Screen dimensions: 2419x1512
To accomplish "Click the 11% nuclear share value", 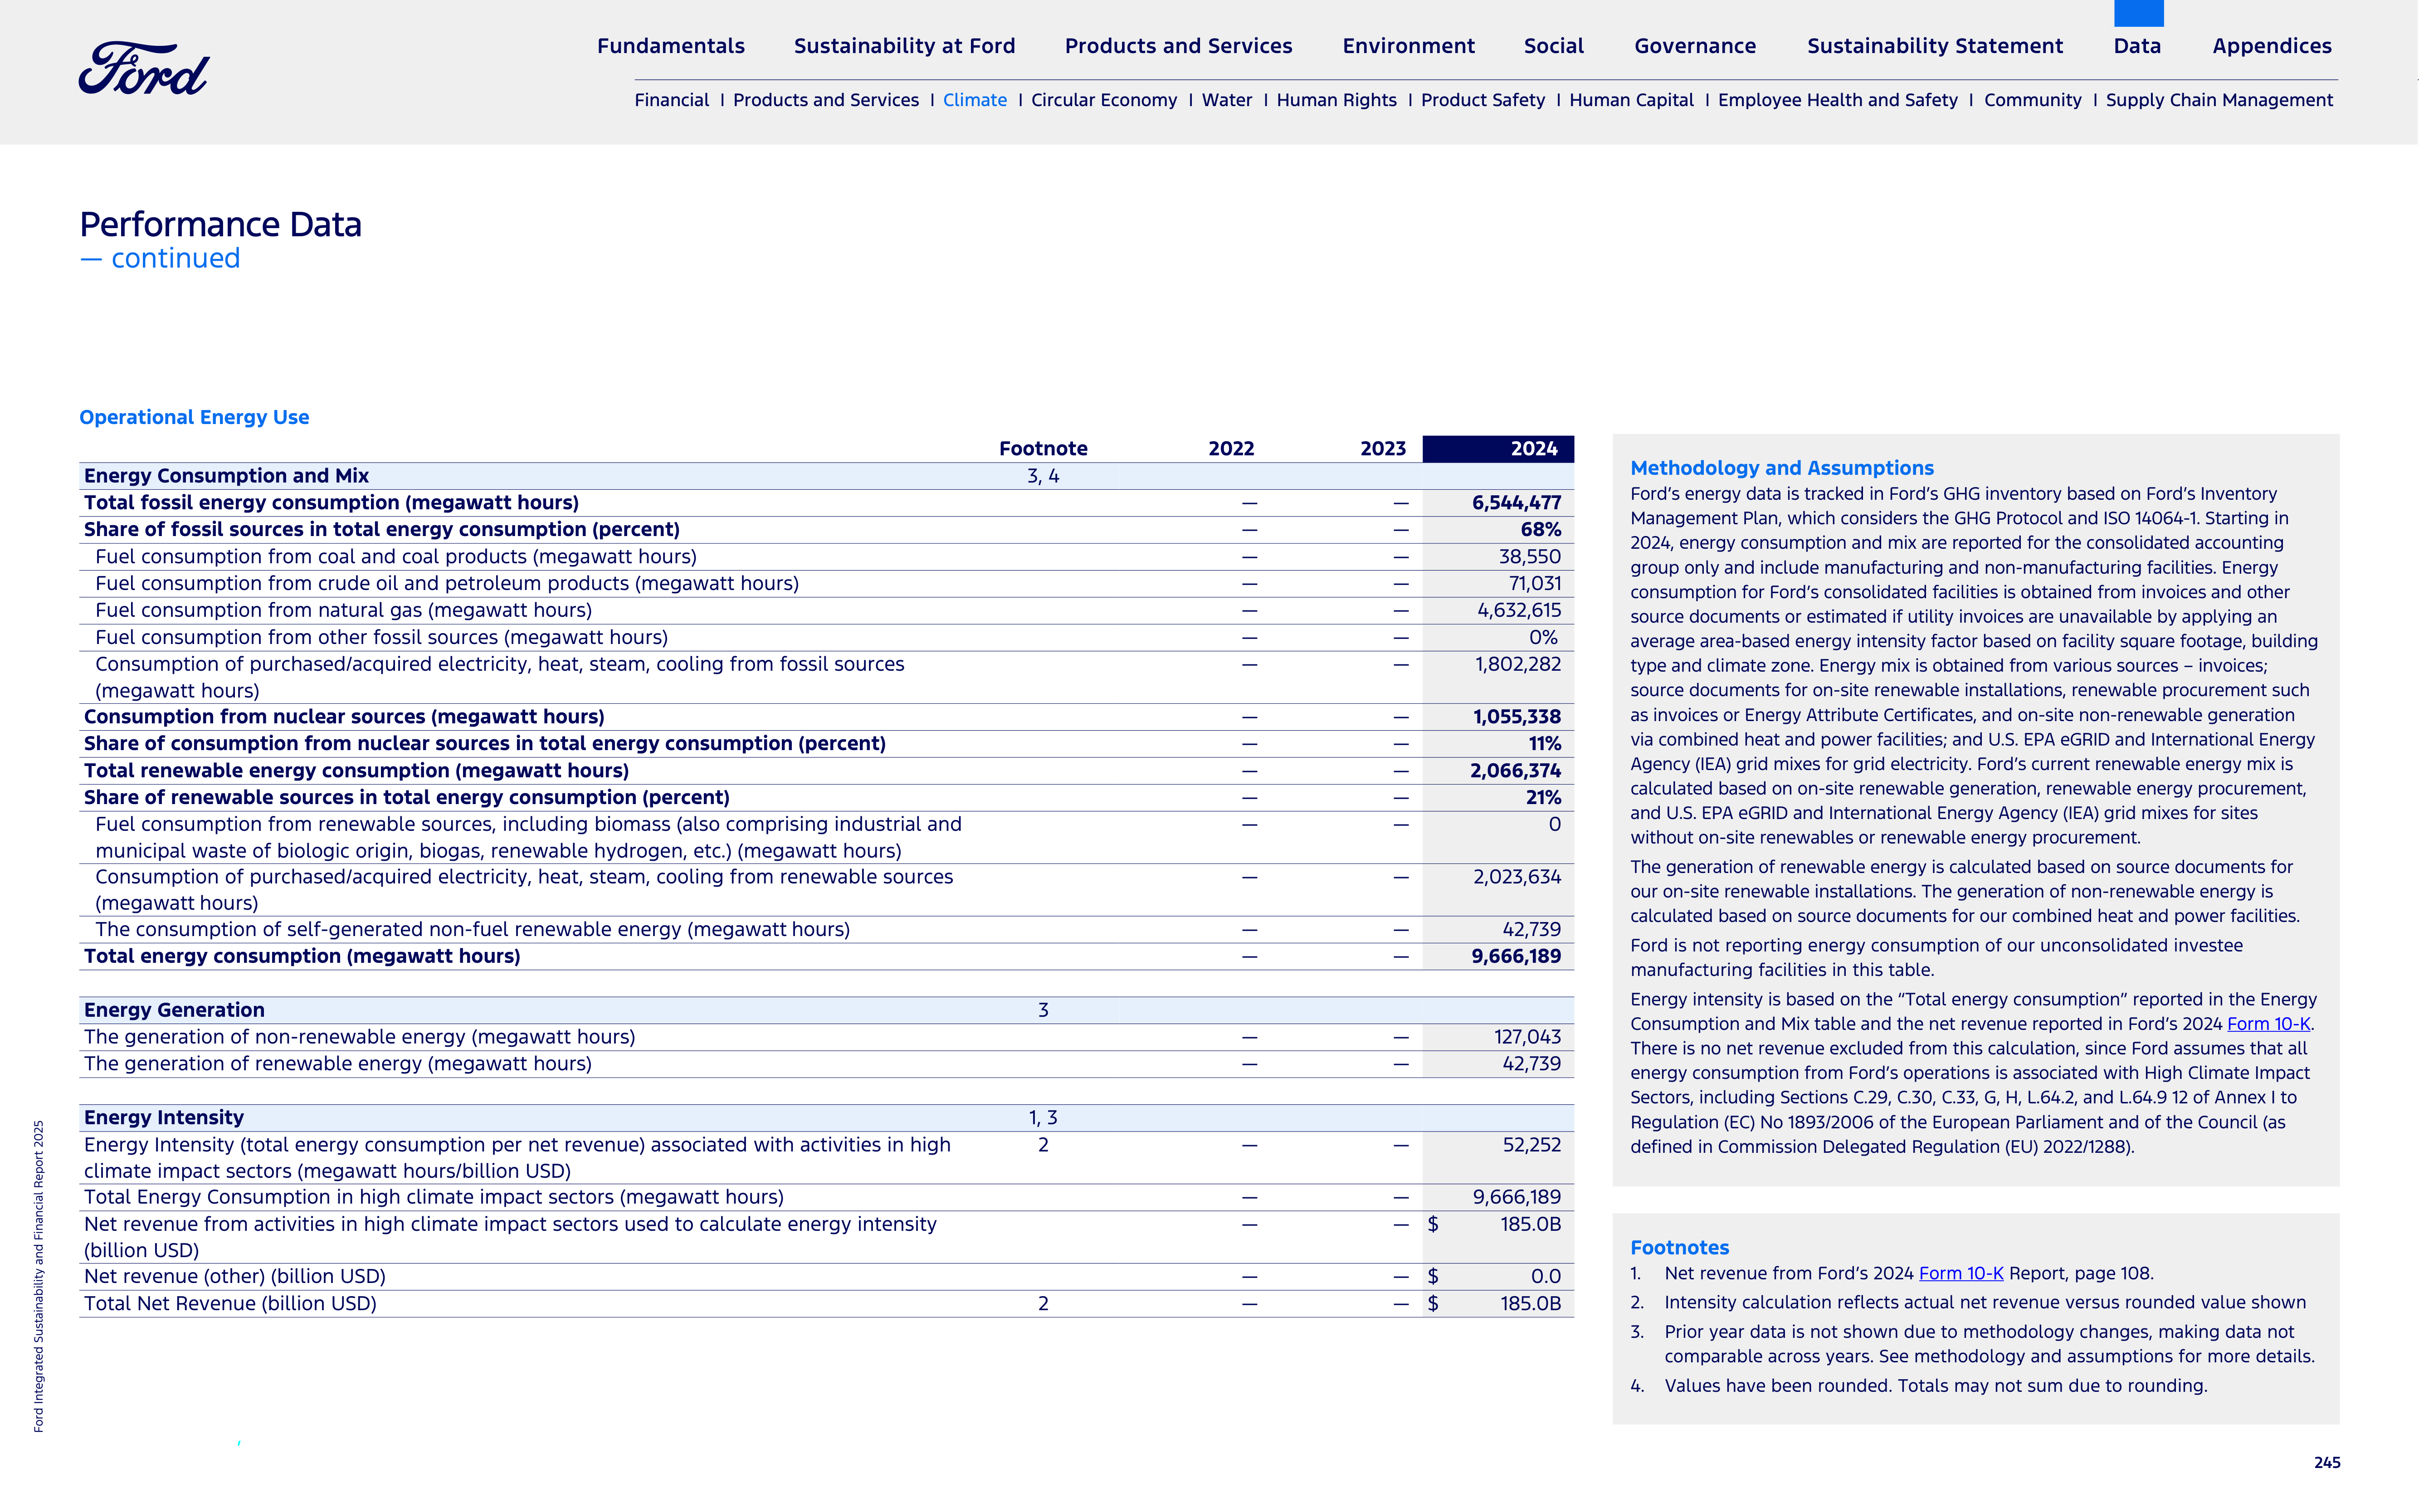I will (1544, 744).
